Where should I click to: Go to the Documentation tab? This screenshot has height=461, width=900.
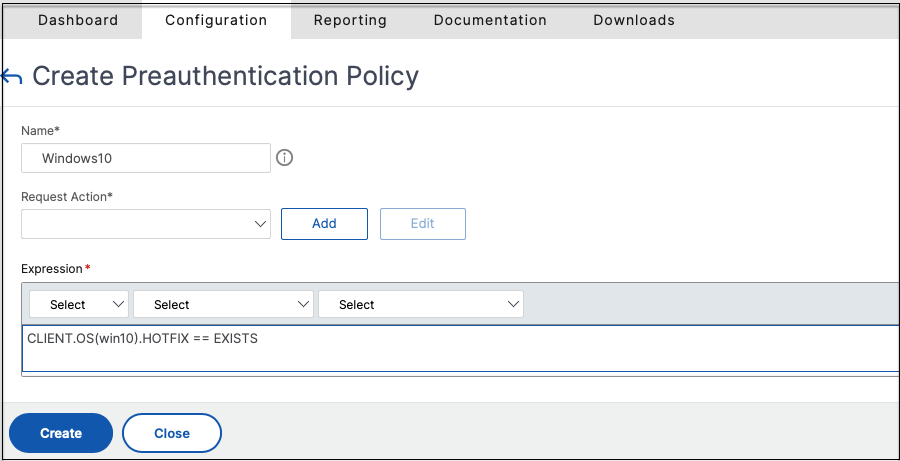click(x=490, y=20)
